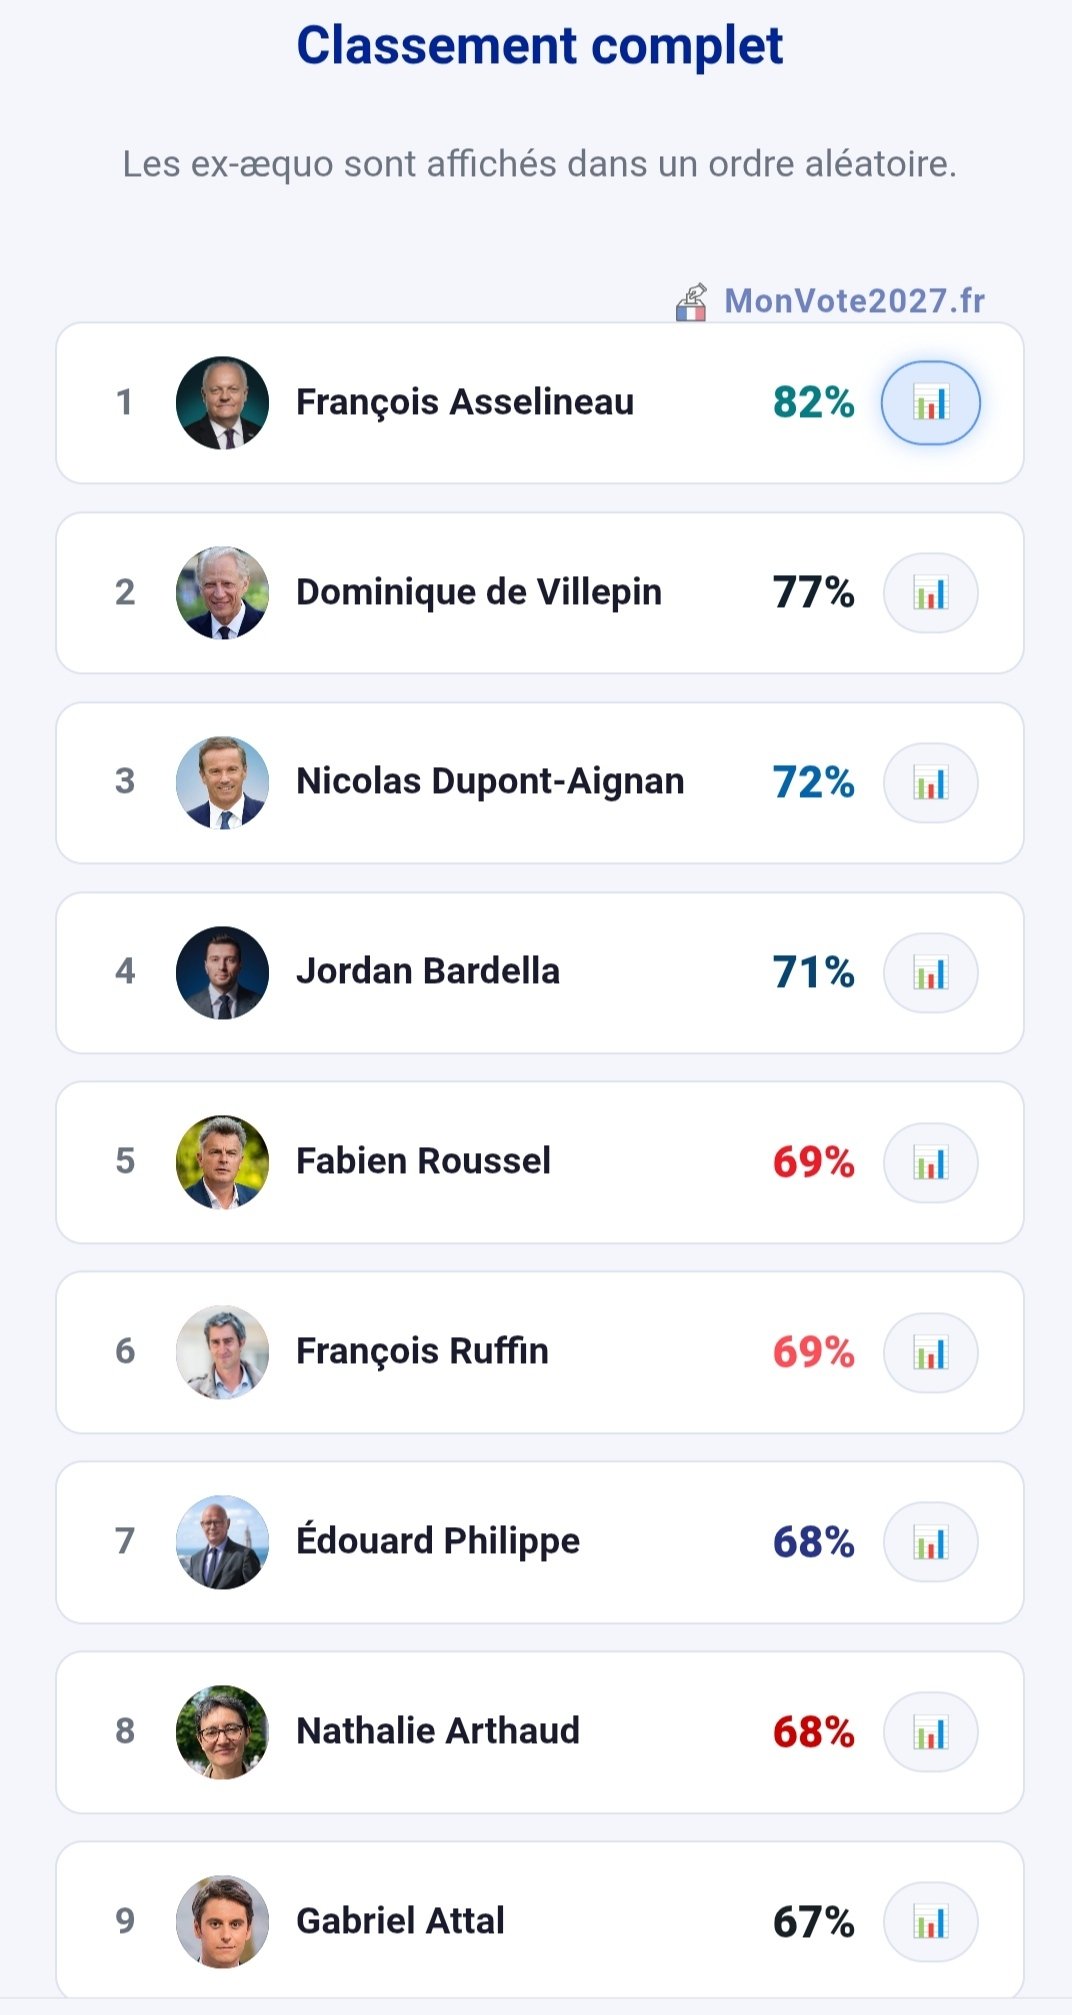Click the MonVote2027.fr ballot box logo
Image resolution: width=1072 pixels, height=2015 pixels.
click(691, 302)
